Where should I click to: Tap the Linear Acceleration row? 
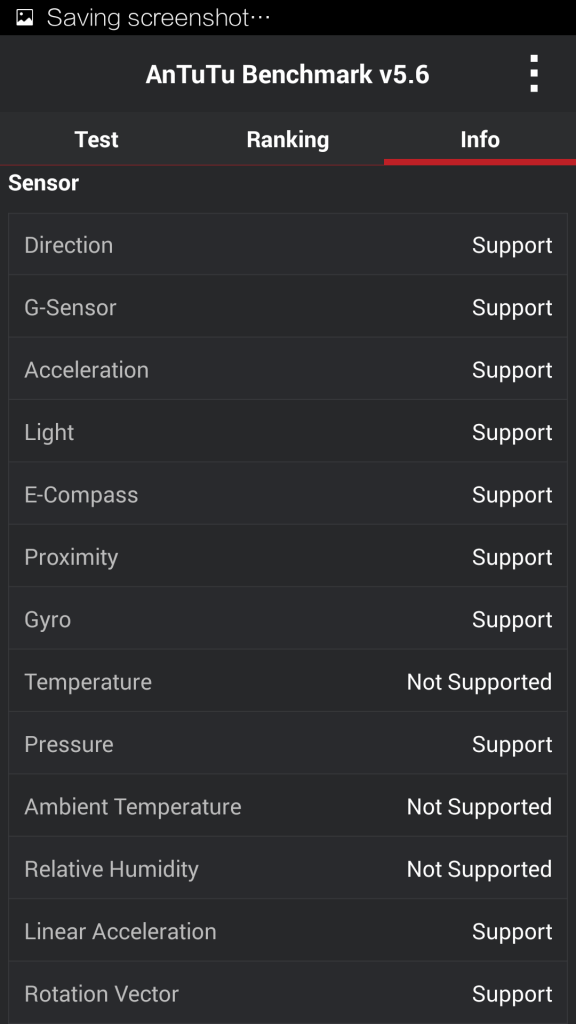pos(288,931)
